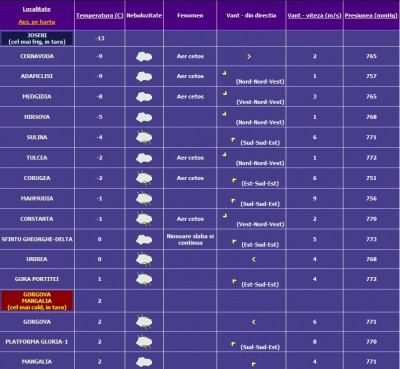This screenshot has height=369, width=400.
Task: Select the TULCEA locality name
Action: tap(37, 158)
